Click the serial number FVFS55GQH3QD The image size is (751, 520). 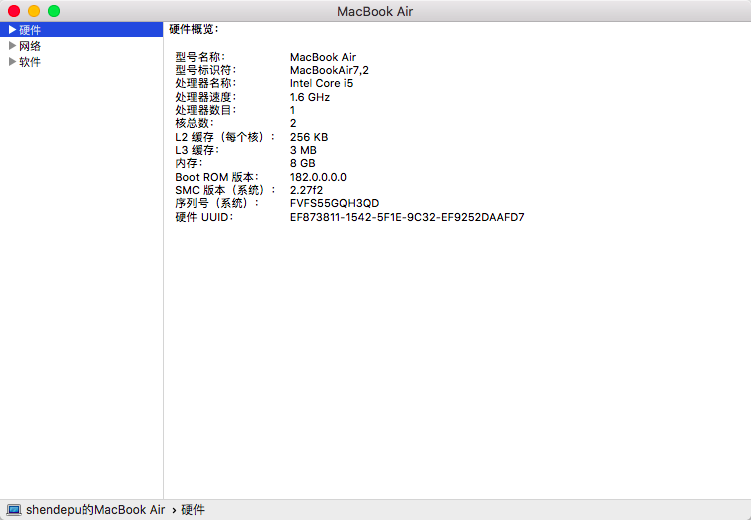coord(334,203)
